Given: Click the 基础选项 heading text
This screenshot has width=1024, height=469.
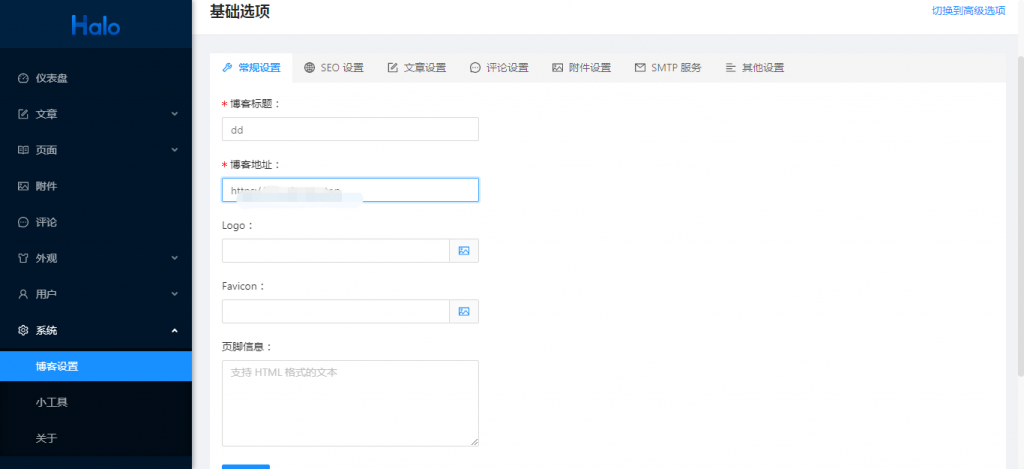Looking at the screenshot, I should click(240, 11).
